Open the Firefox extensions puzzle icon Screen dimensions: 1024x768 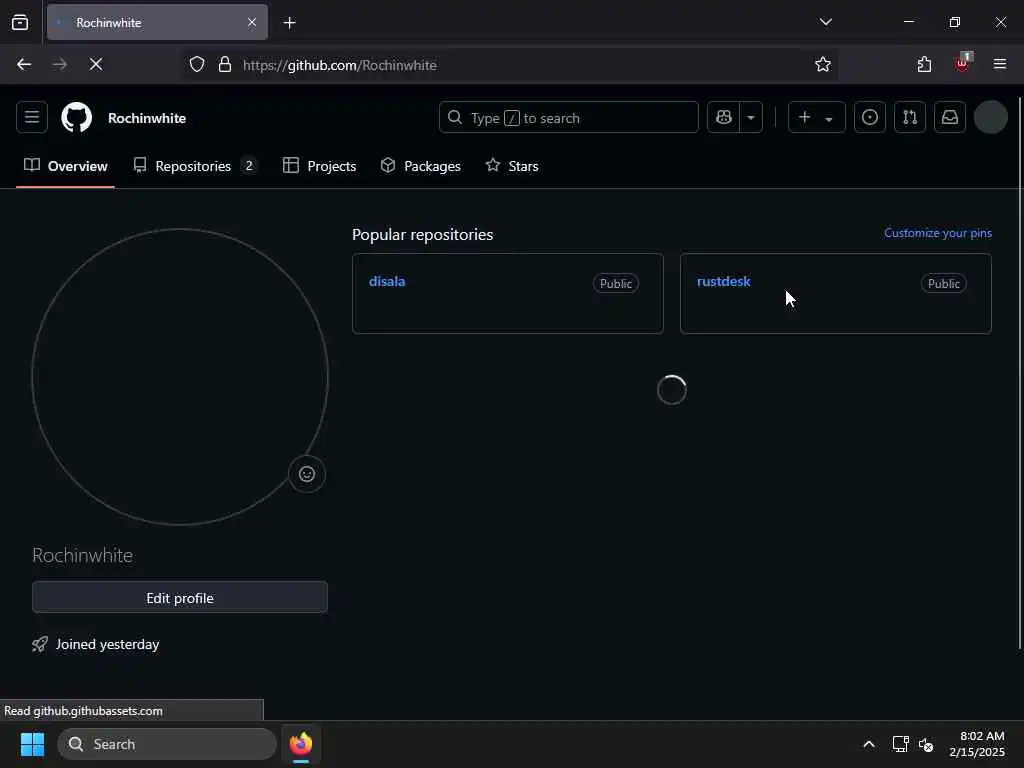(x=924, y=64)
